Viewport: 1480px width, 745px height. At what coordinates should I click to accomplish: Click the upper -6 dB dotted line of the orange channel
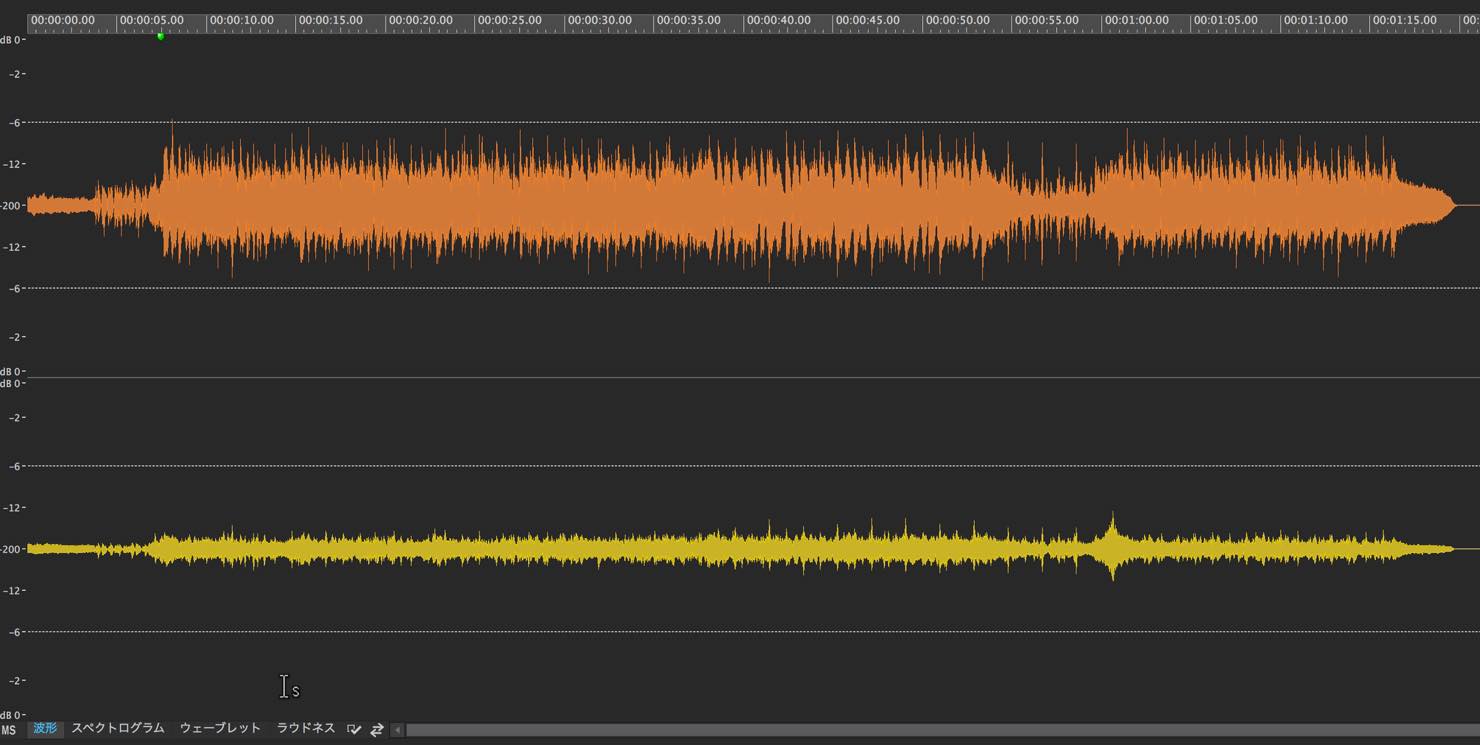740,122
